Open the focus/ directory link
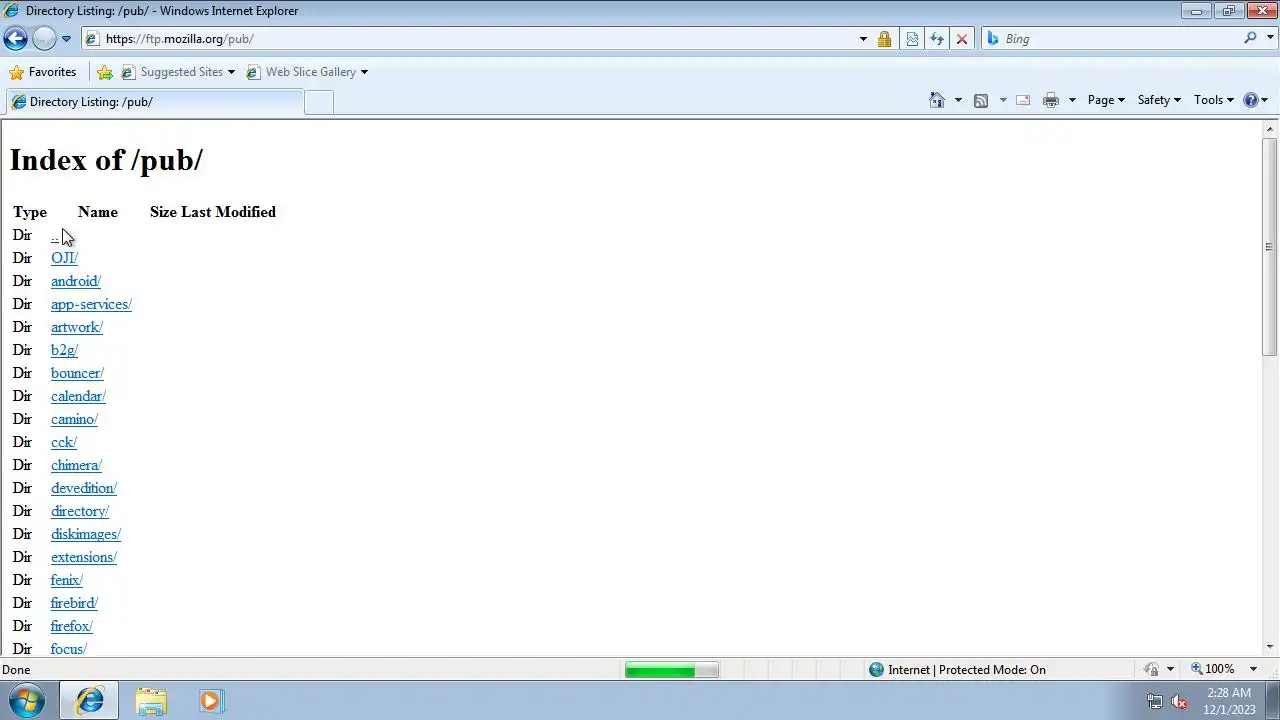Image resolution: width=1280 pixels, height=720 pixels. pyautogui.click(x=69, y=649)
